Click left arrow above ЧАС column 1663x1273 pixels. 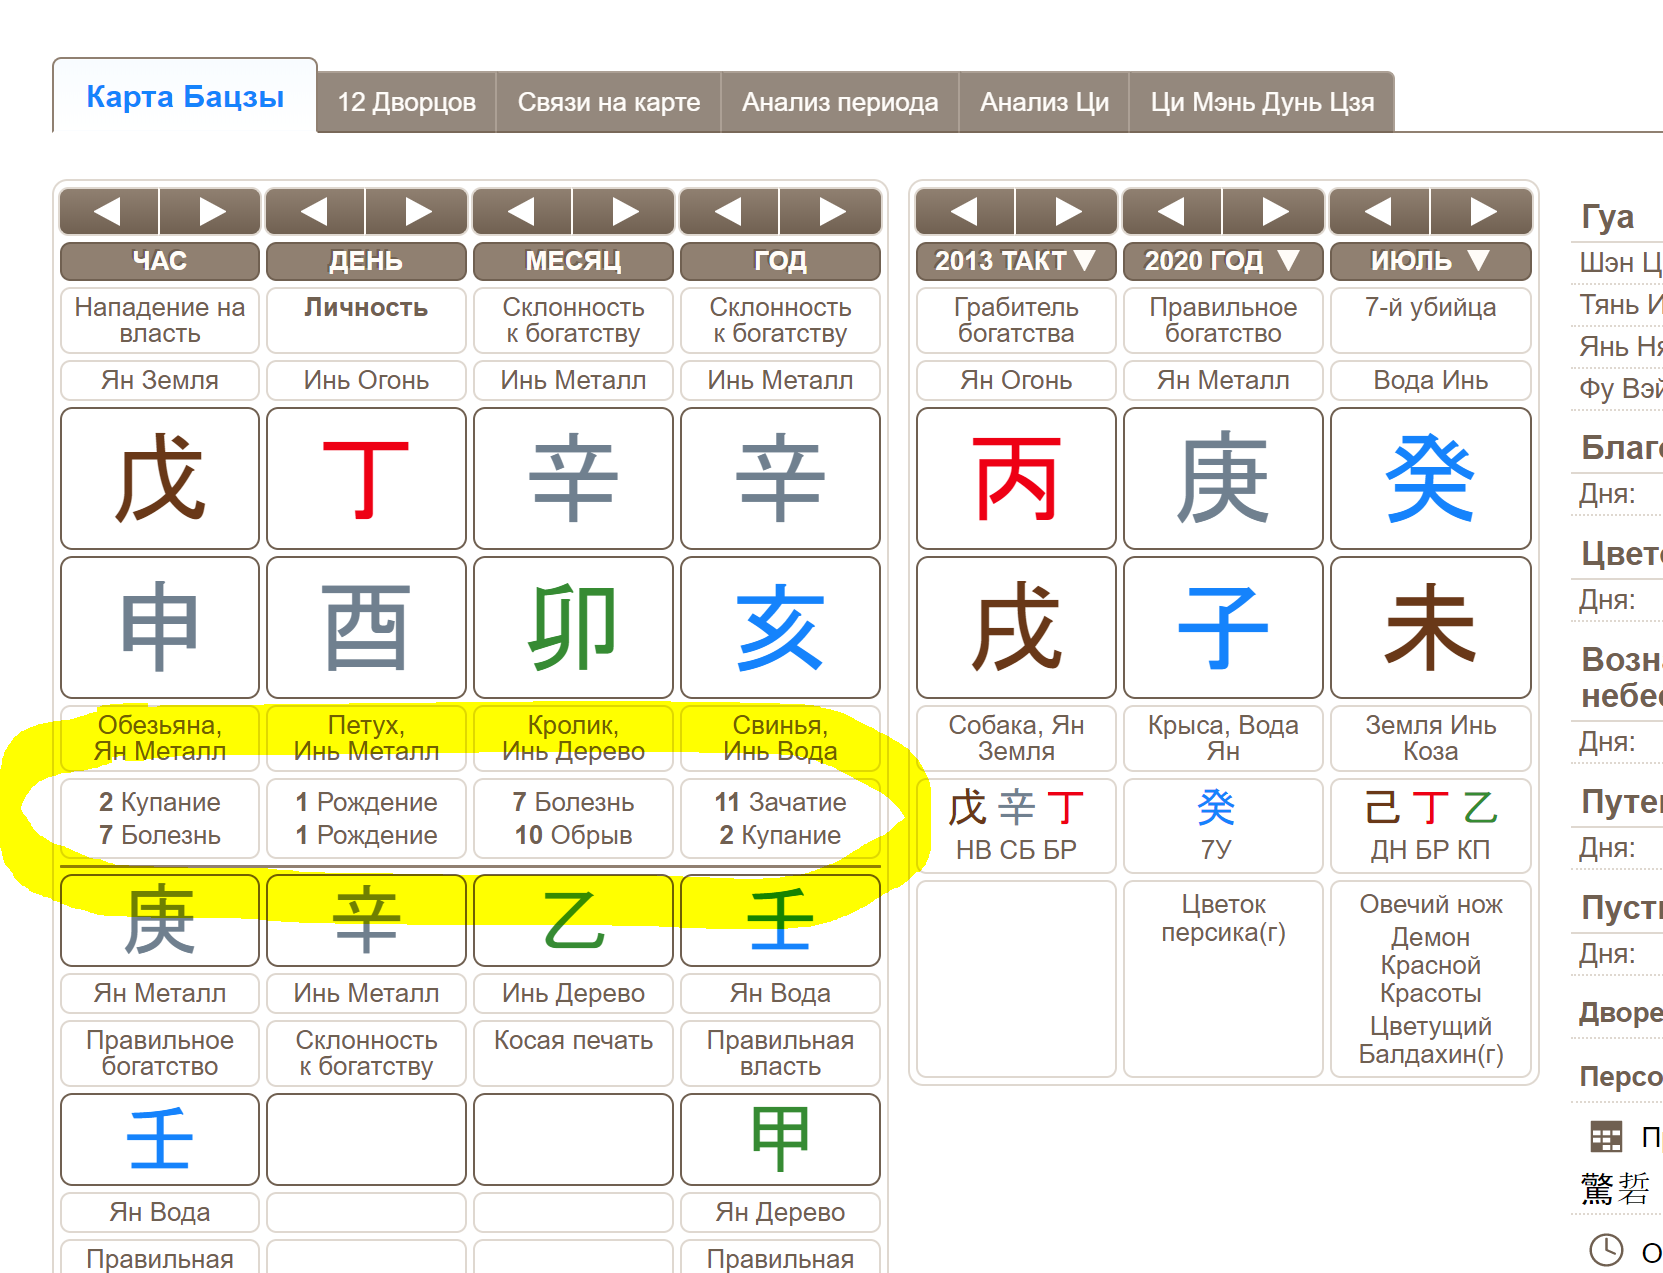click(109, 211)
